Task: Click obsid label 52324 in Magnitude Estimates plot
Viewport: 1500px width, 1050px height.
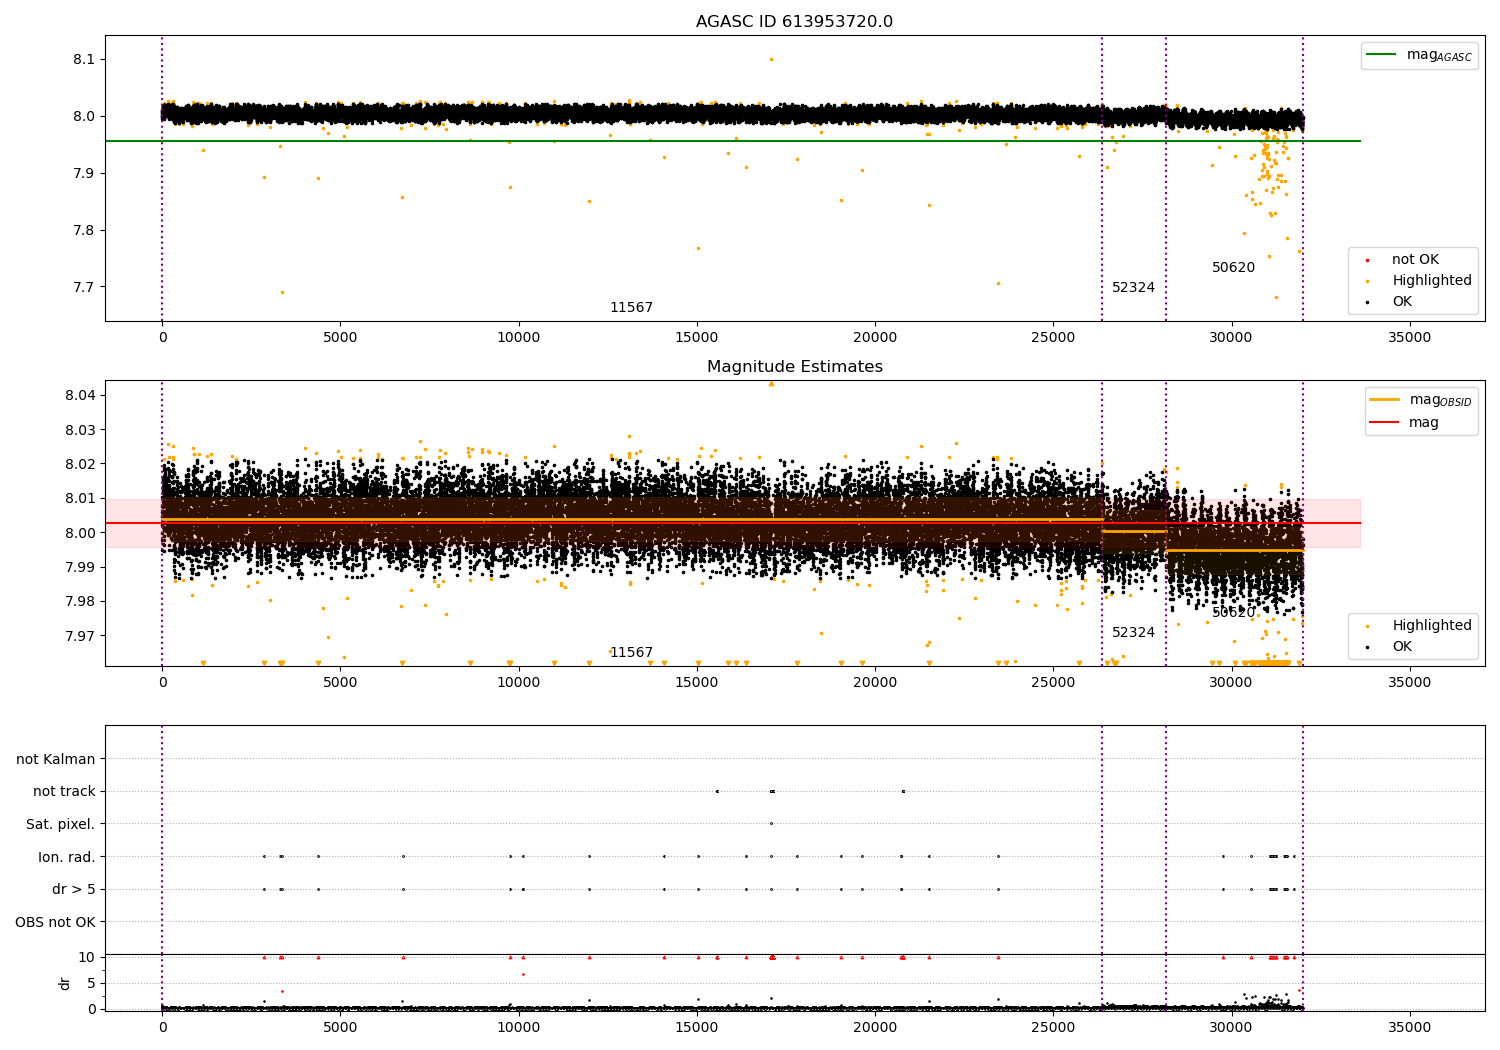Action: coord(1133,633)
